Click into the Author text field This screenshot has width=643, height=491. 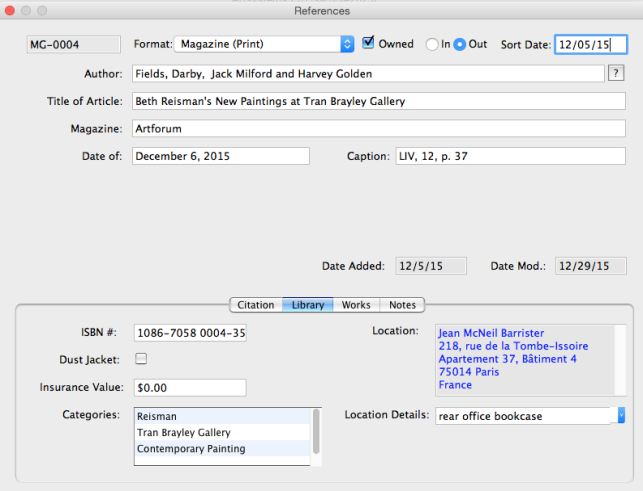367,74
